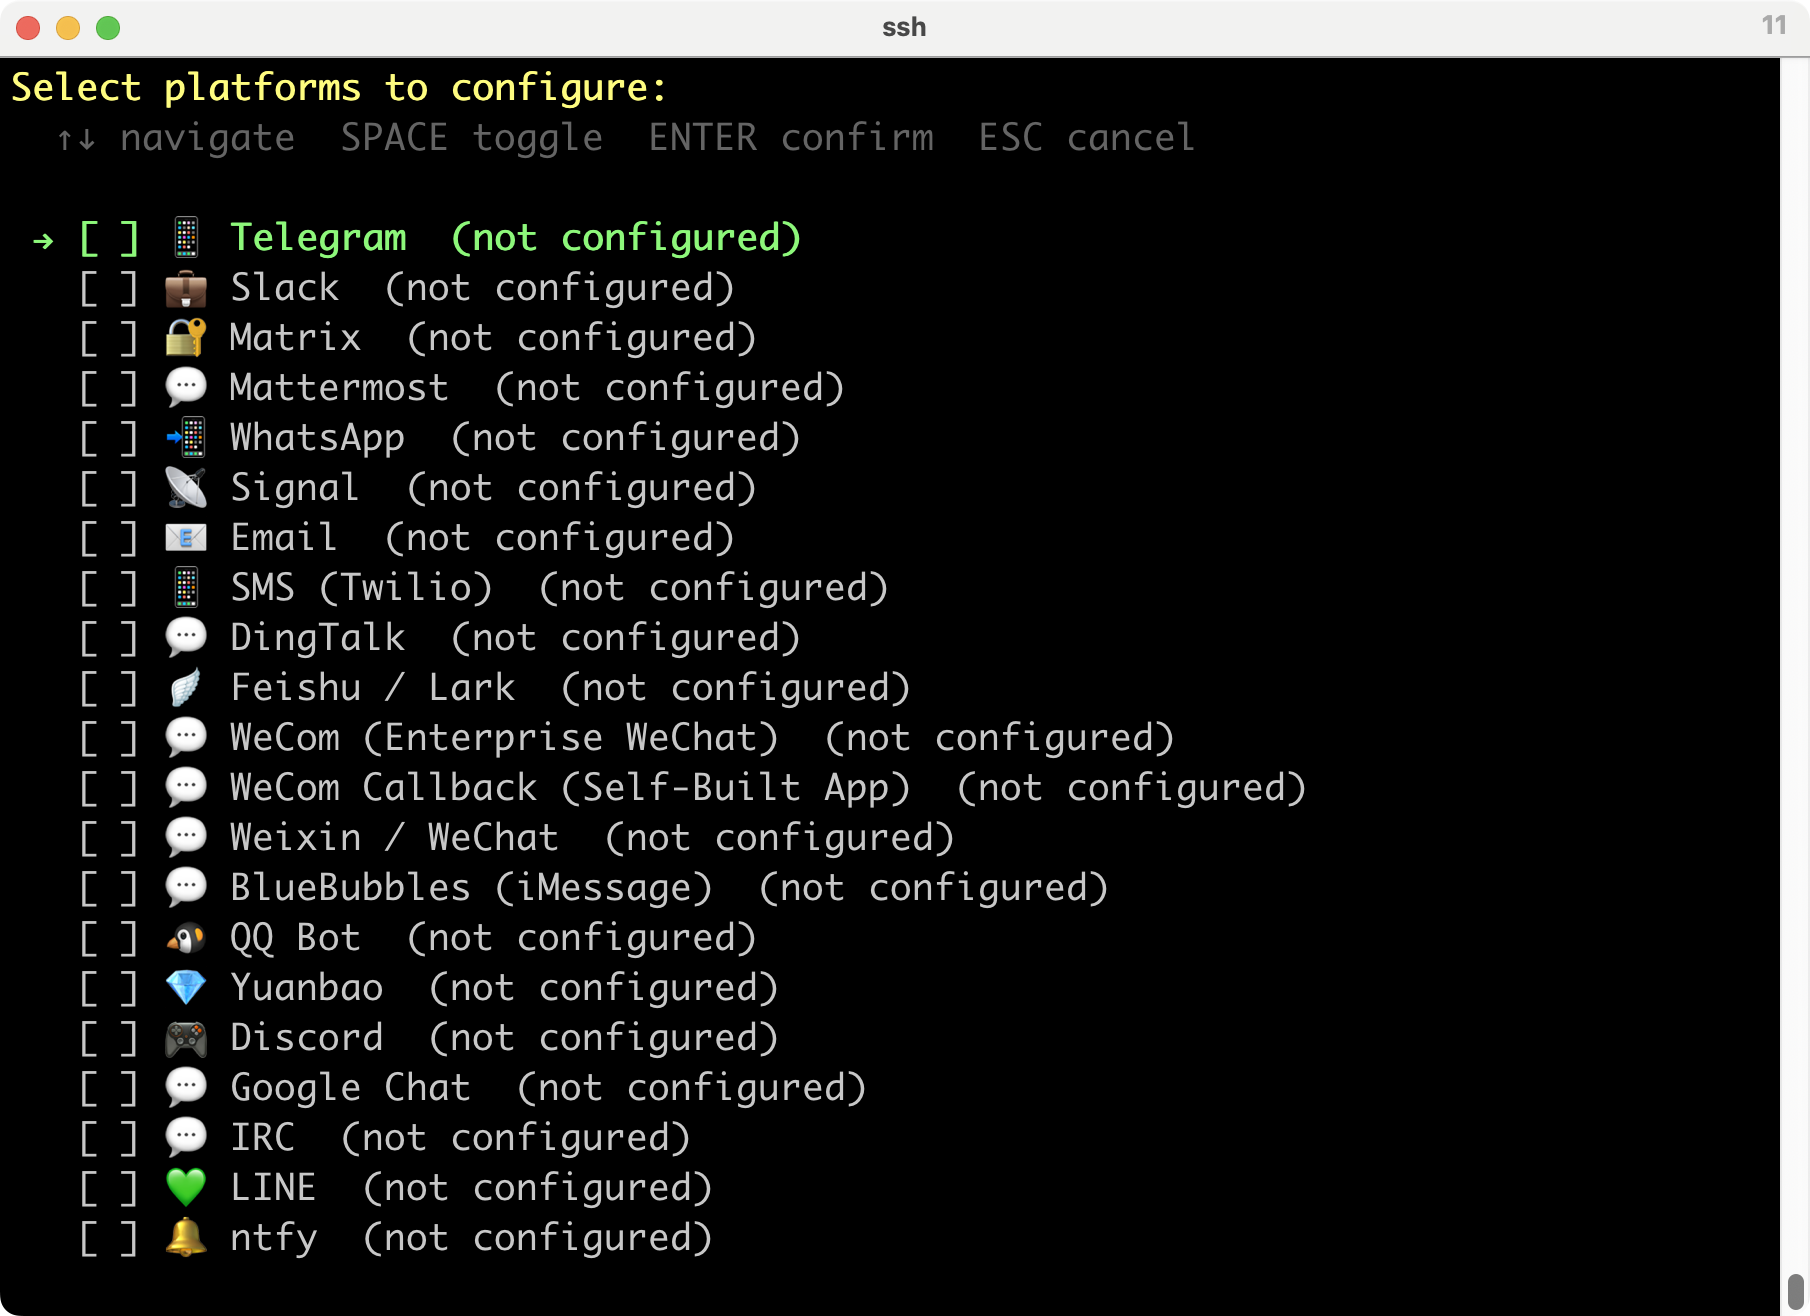Click the bell icon beside ntfy
Image resolution: width=1810 pixels, height=1316 pixels.
tap(186, 1238)
